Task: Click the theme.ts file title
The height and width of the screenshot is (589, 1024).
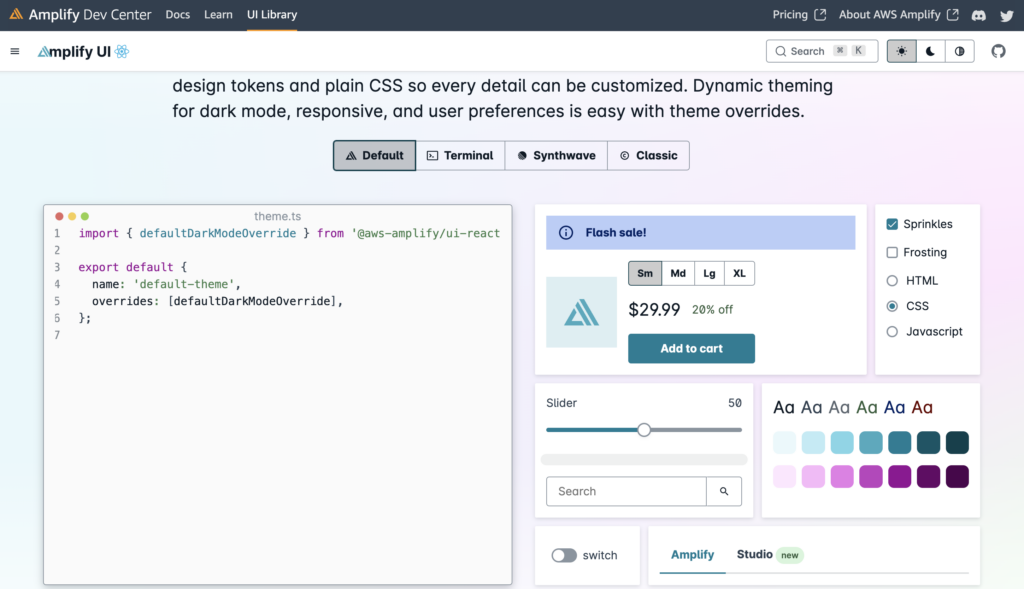Action: click(x=278, y=216)
